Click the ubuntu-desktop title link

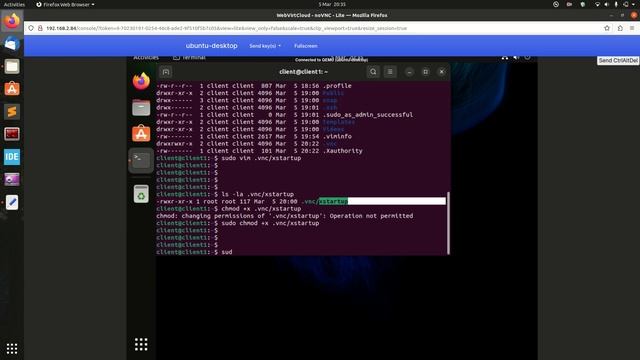[x=211, y=46]
